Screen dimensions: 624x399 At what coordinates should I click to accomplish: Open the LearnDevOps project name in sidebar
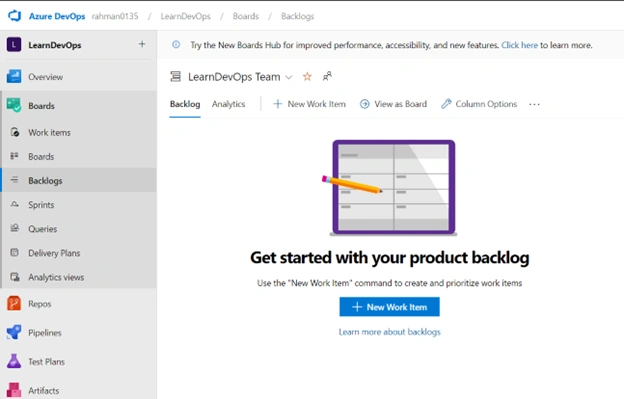click(x=55, y=45)
